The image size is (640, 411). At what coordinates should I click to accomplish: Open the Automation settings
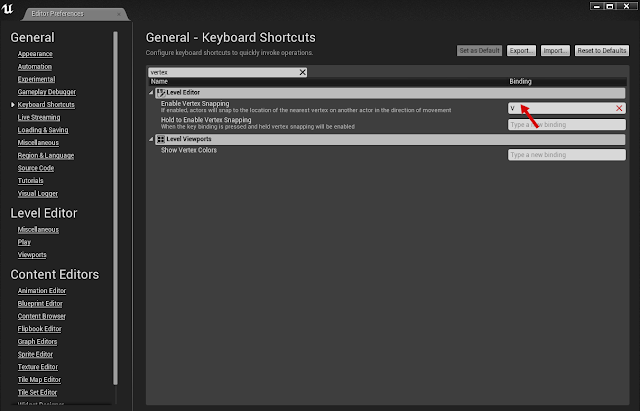(x=35, y=67)
